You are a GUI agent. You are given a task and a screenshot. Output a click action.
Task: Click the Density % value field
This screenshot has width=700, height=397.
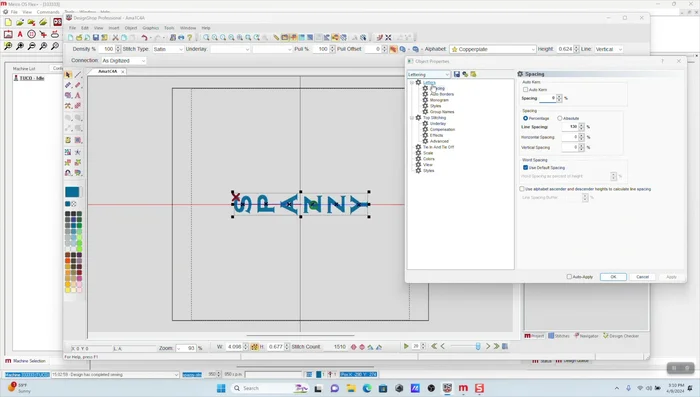(107, 49)
